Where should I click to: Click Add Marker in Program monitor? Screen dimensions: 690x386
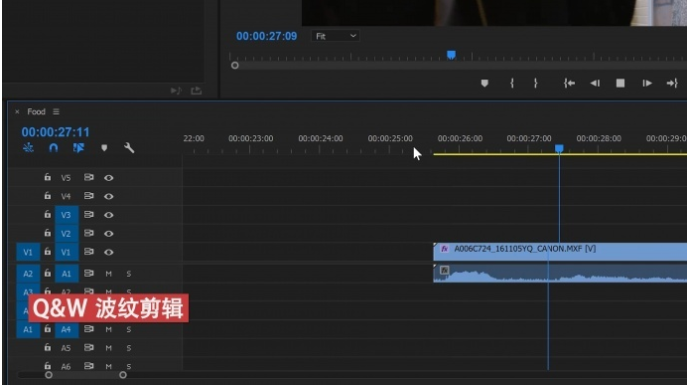pos(484,83)
